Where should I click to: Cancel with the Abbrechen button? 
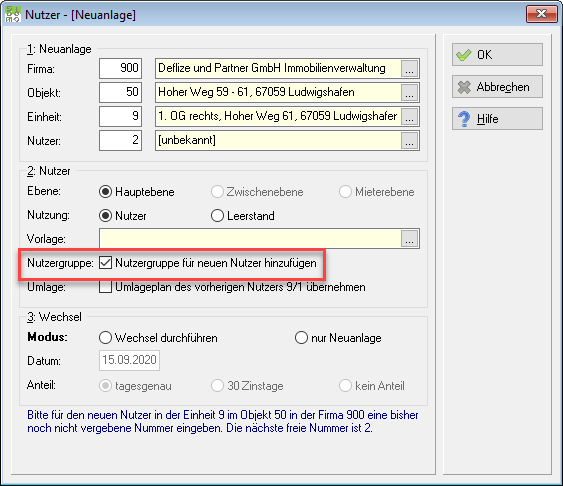(497, 87)
